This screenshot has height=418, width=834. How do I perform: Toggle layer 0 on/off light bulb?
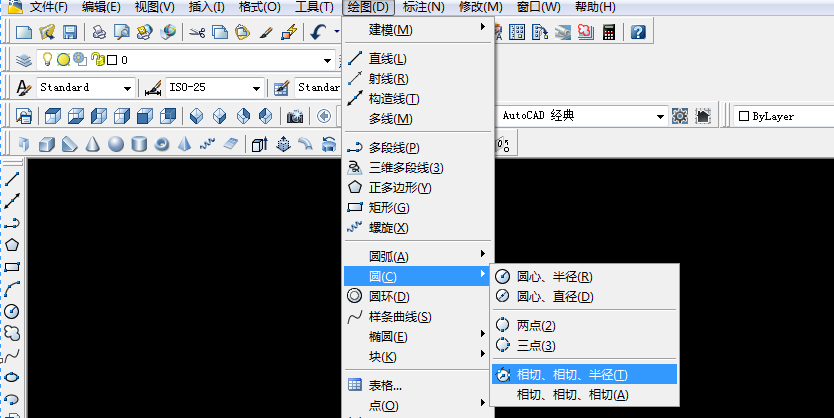[x=47, y=59]
